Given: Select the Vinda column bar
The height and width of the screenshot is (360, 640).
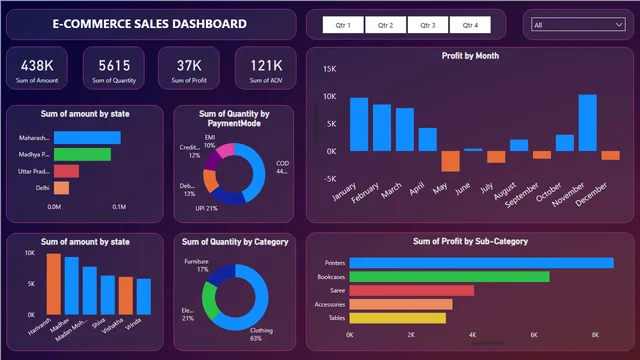Looking at the screenshot, I should point(144,297).
